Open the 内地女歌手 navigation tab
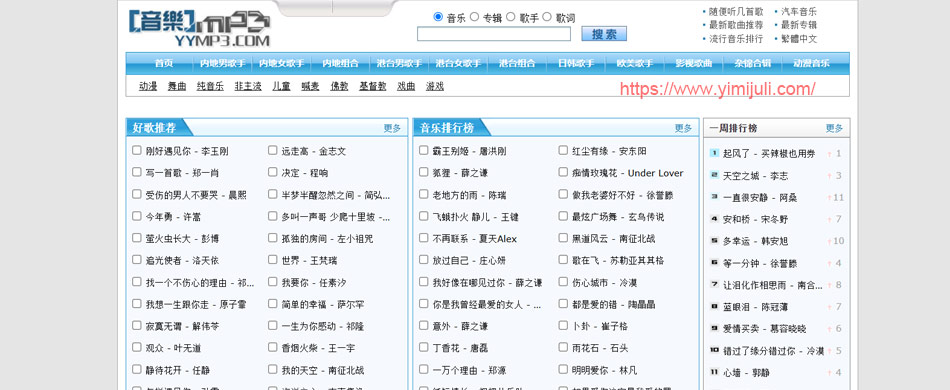950x390 pixels. 281,64
